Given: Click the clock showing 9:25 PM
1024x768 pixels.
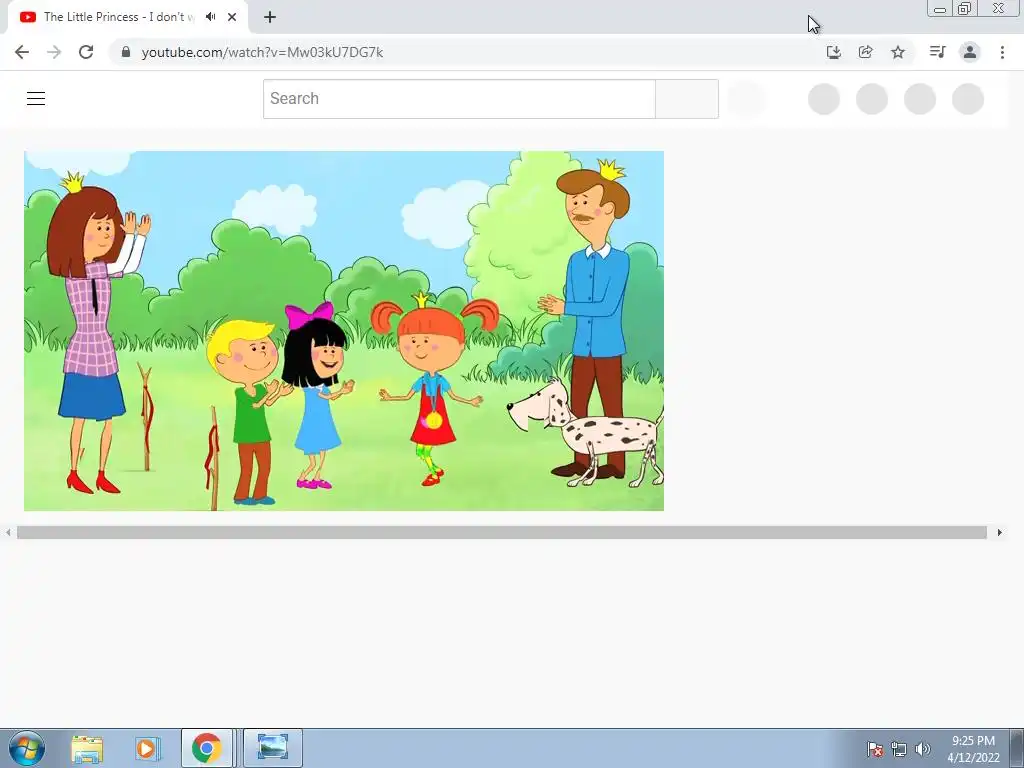Looking at the screenshot, I should click(973, 749).
